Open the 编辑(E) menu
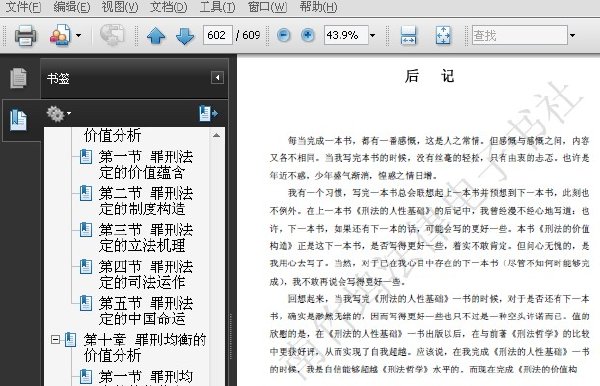The width and height of the screenshot is (600, 386). (72, 7)
